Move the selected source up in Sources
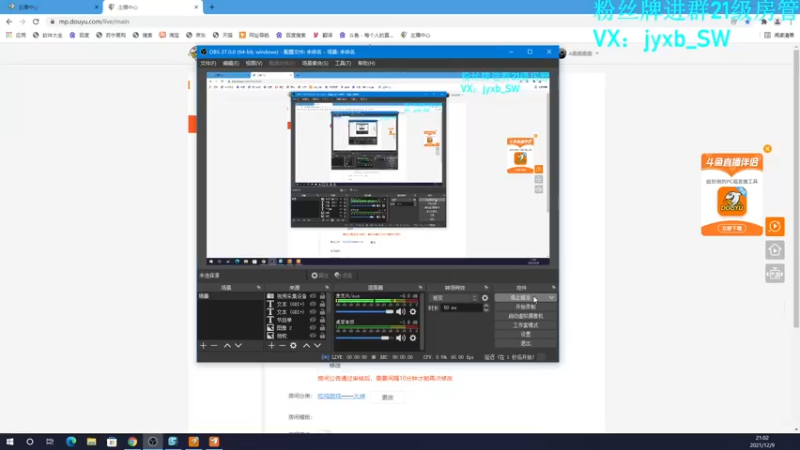 (x=306, y=345)
